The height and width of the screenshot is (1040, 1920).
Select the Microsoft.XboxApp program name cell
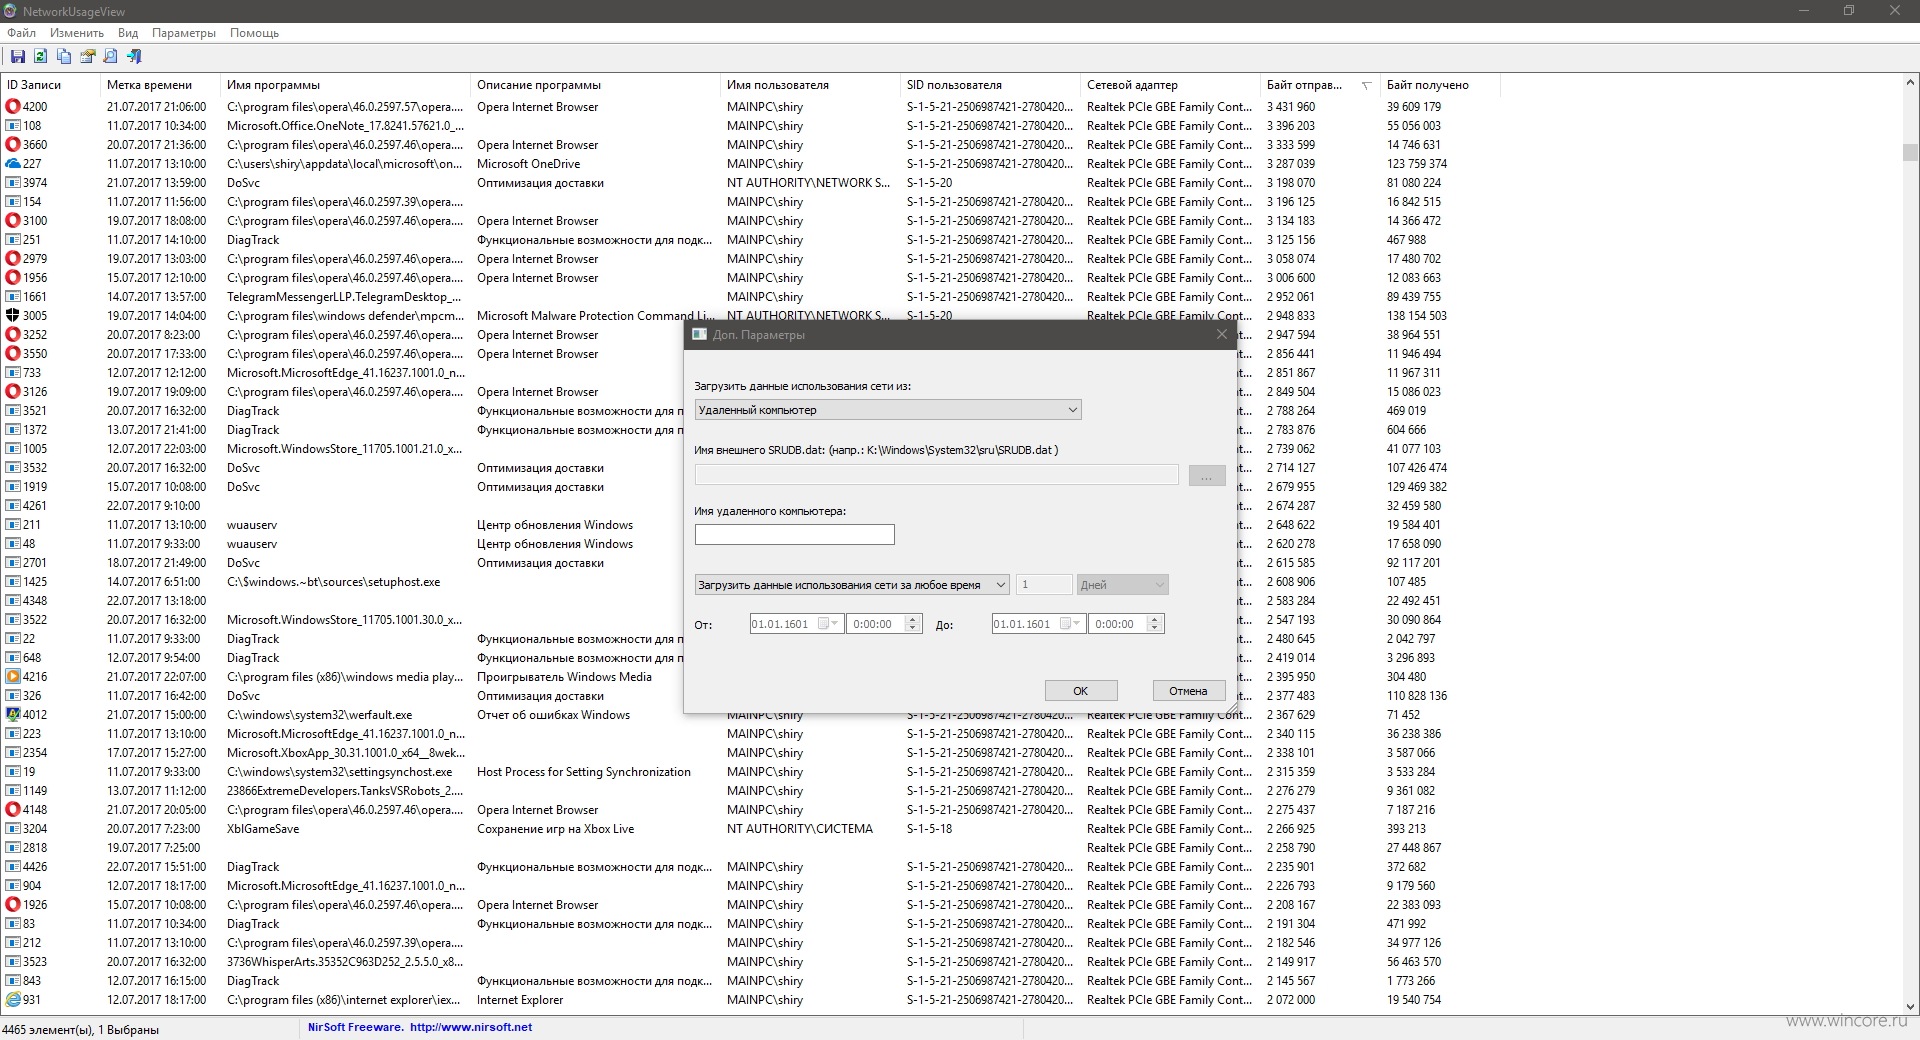346,752
